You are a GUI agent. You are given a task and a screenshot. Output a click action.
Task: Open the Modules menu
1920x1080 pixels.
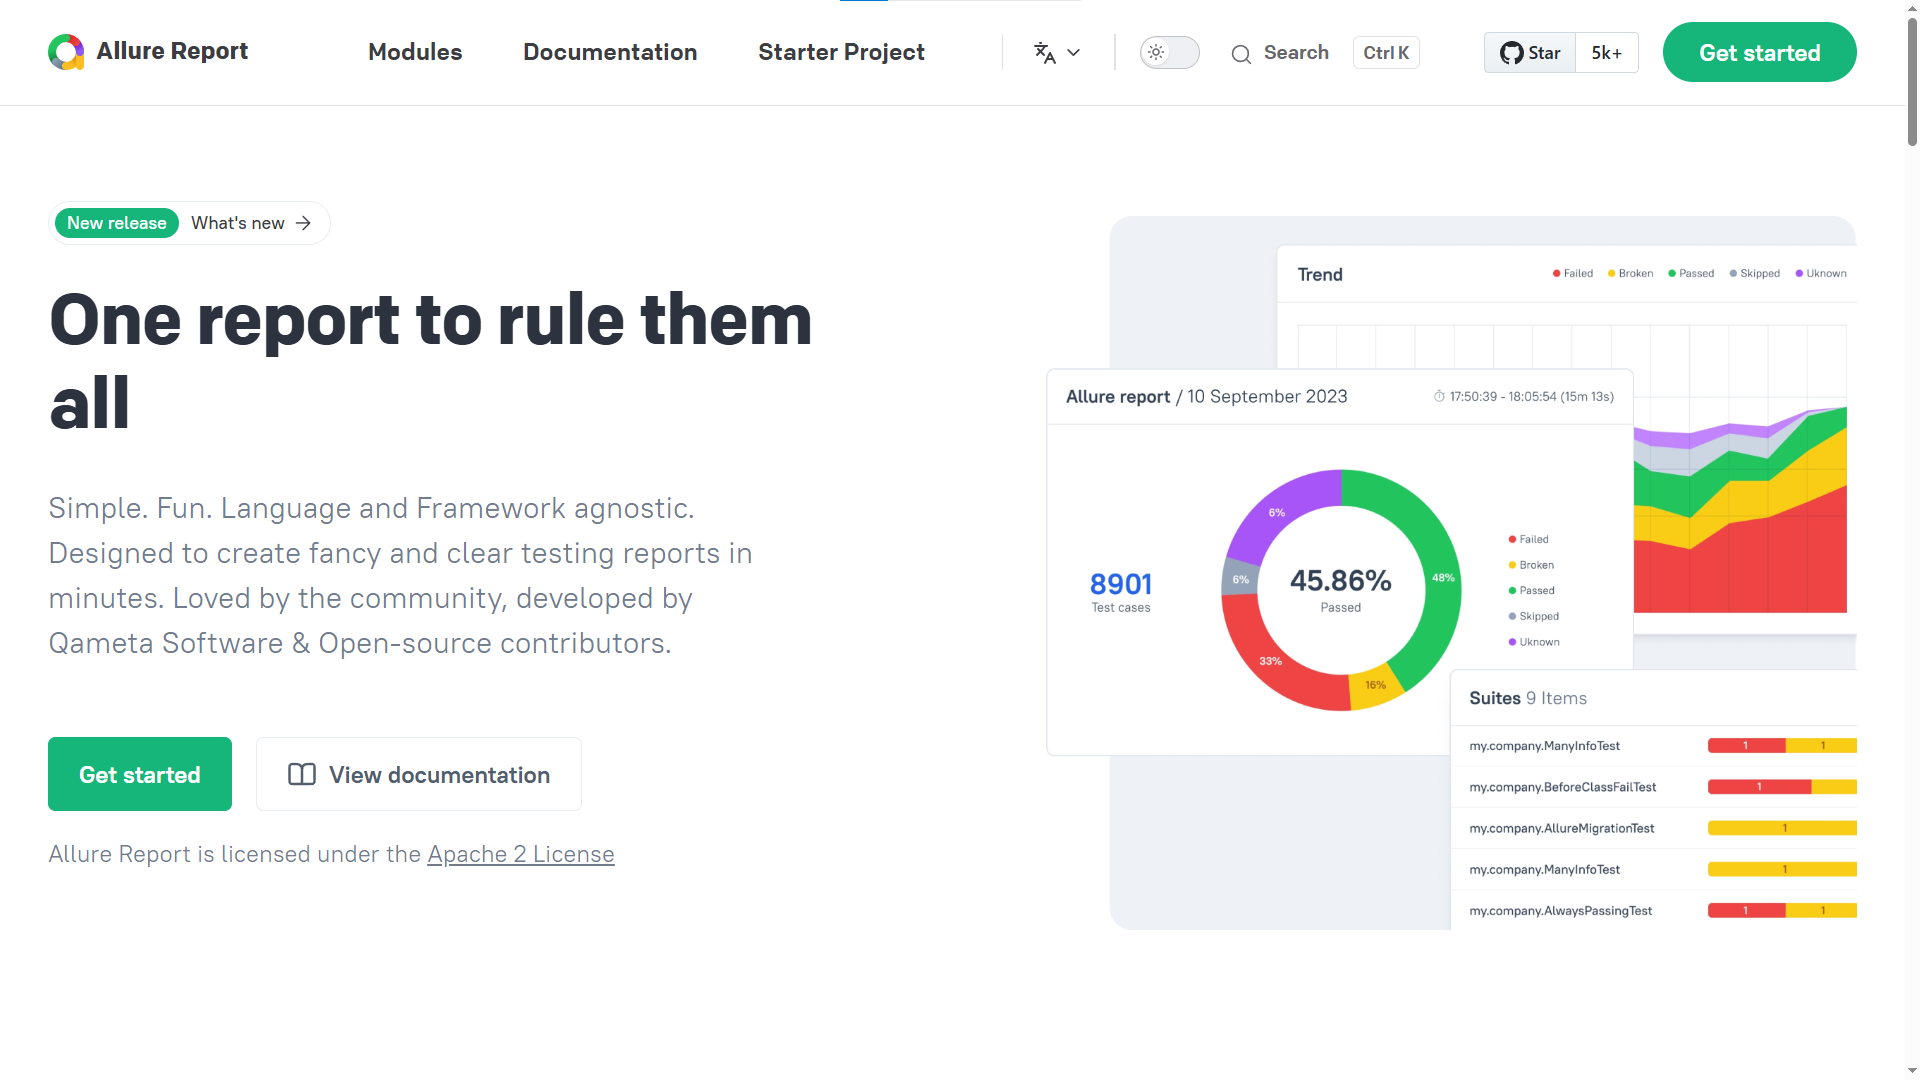tap(415, 52)
